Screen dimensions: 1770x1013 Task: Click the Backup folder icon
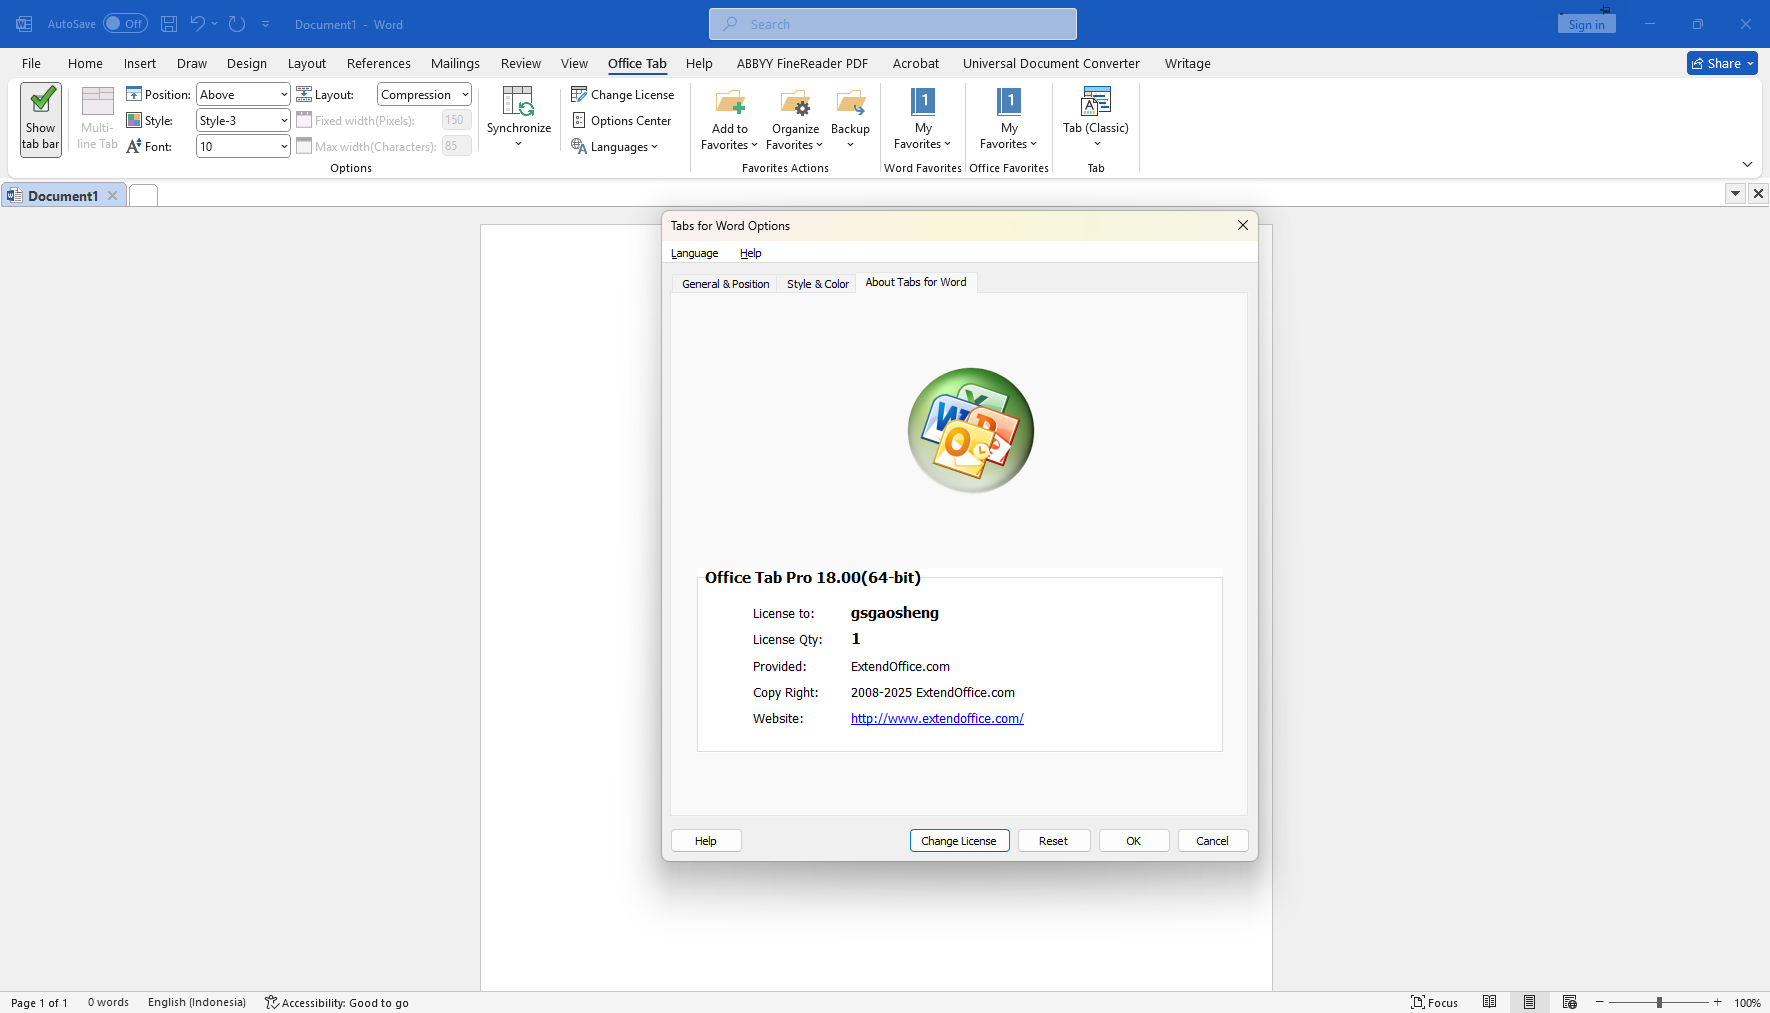(x=850, y=103)
